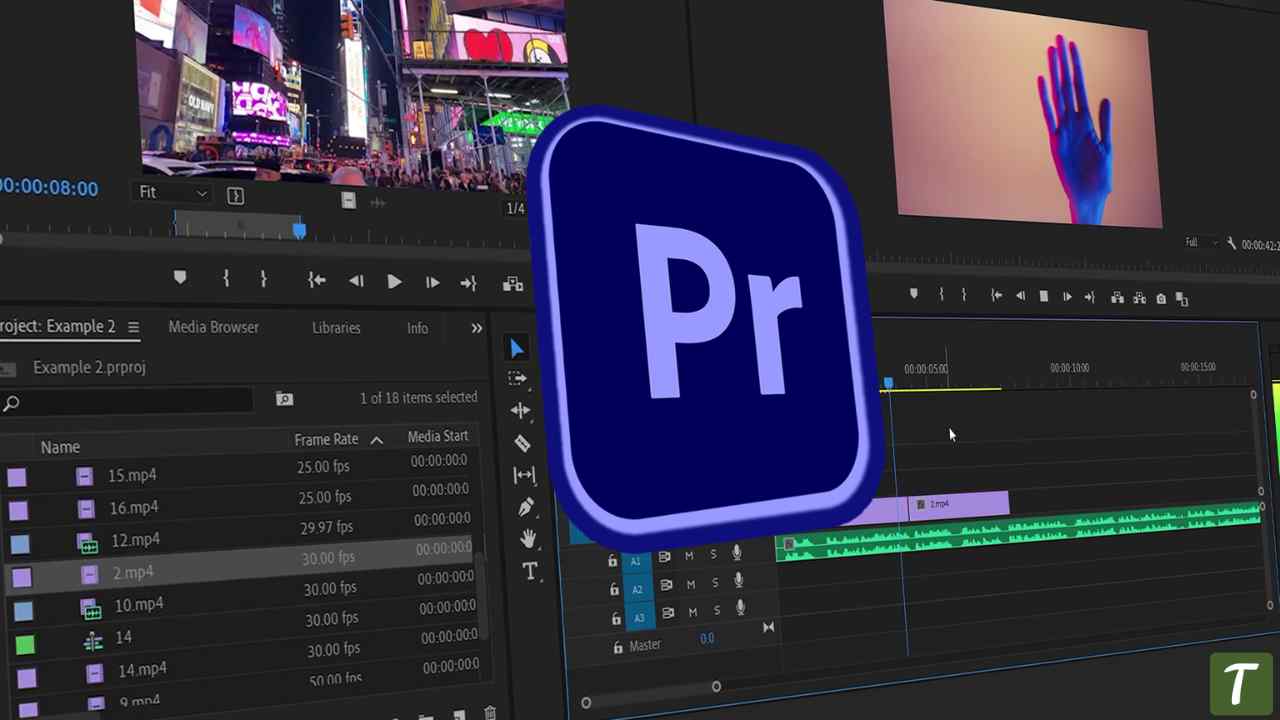
Task: Open Comparison View in Program monitor
Action: pyautogui.click(x=1182, y=299)
